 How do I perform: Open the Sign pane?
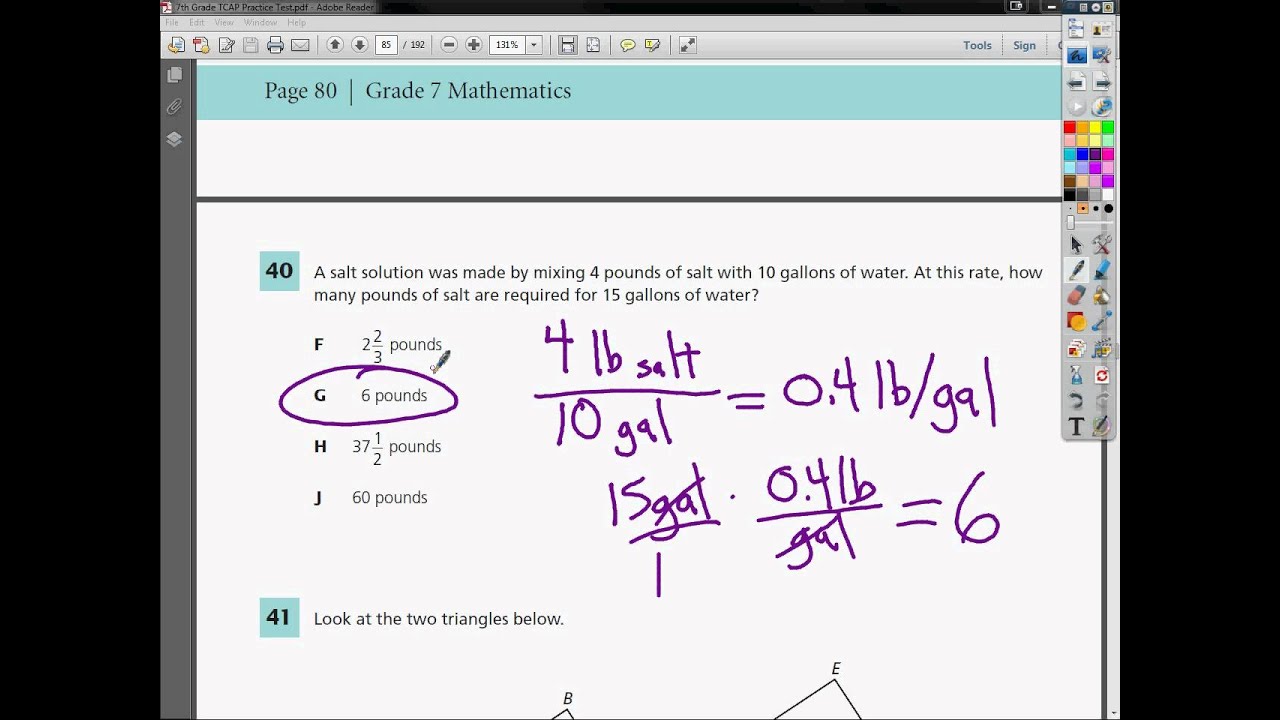(x=1024, y=45)
